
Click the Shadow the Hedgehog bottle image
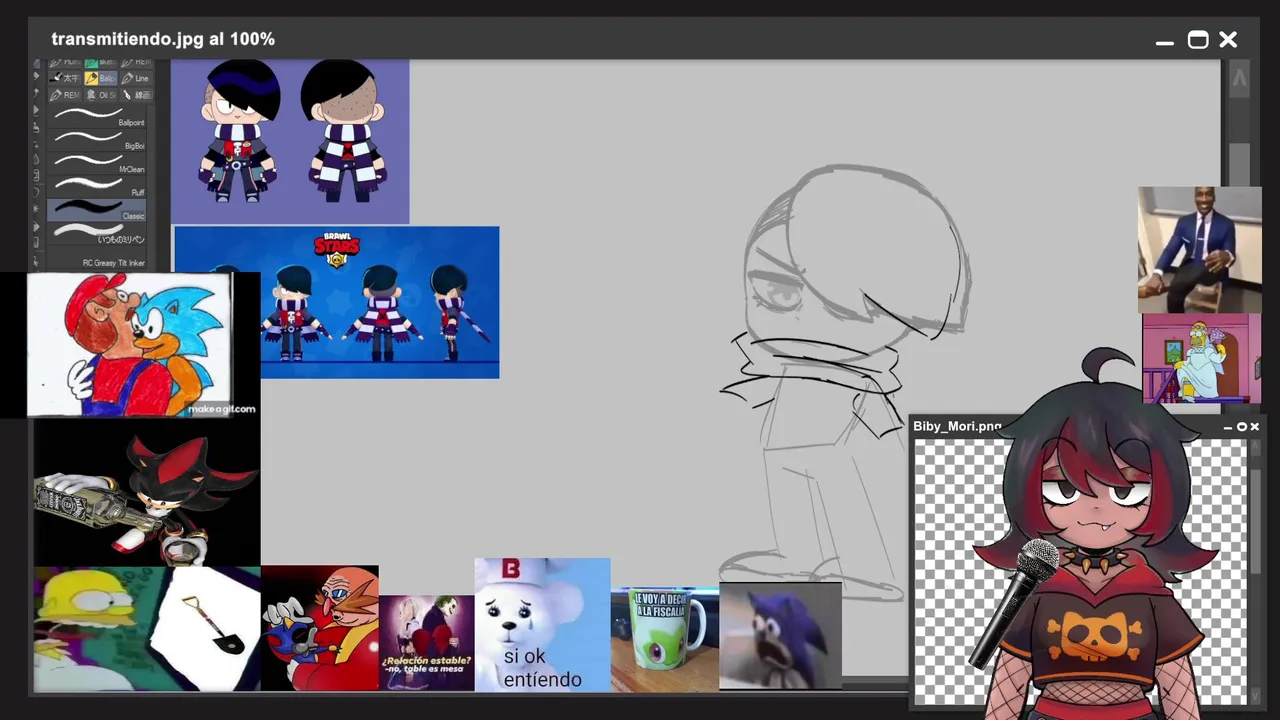[x=147, y=493]
